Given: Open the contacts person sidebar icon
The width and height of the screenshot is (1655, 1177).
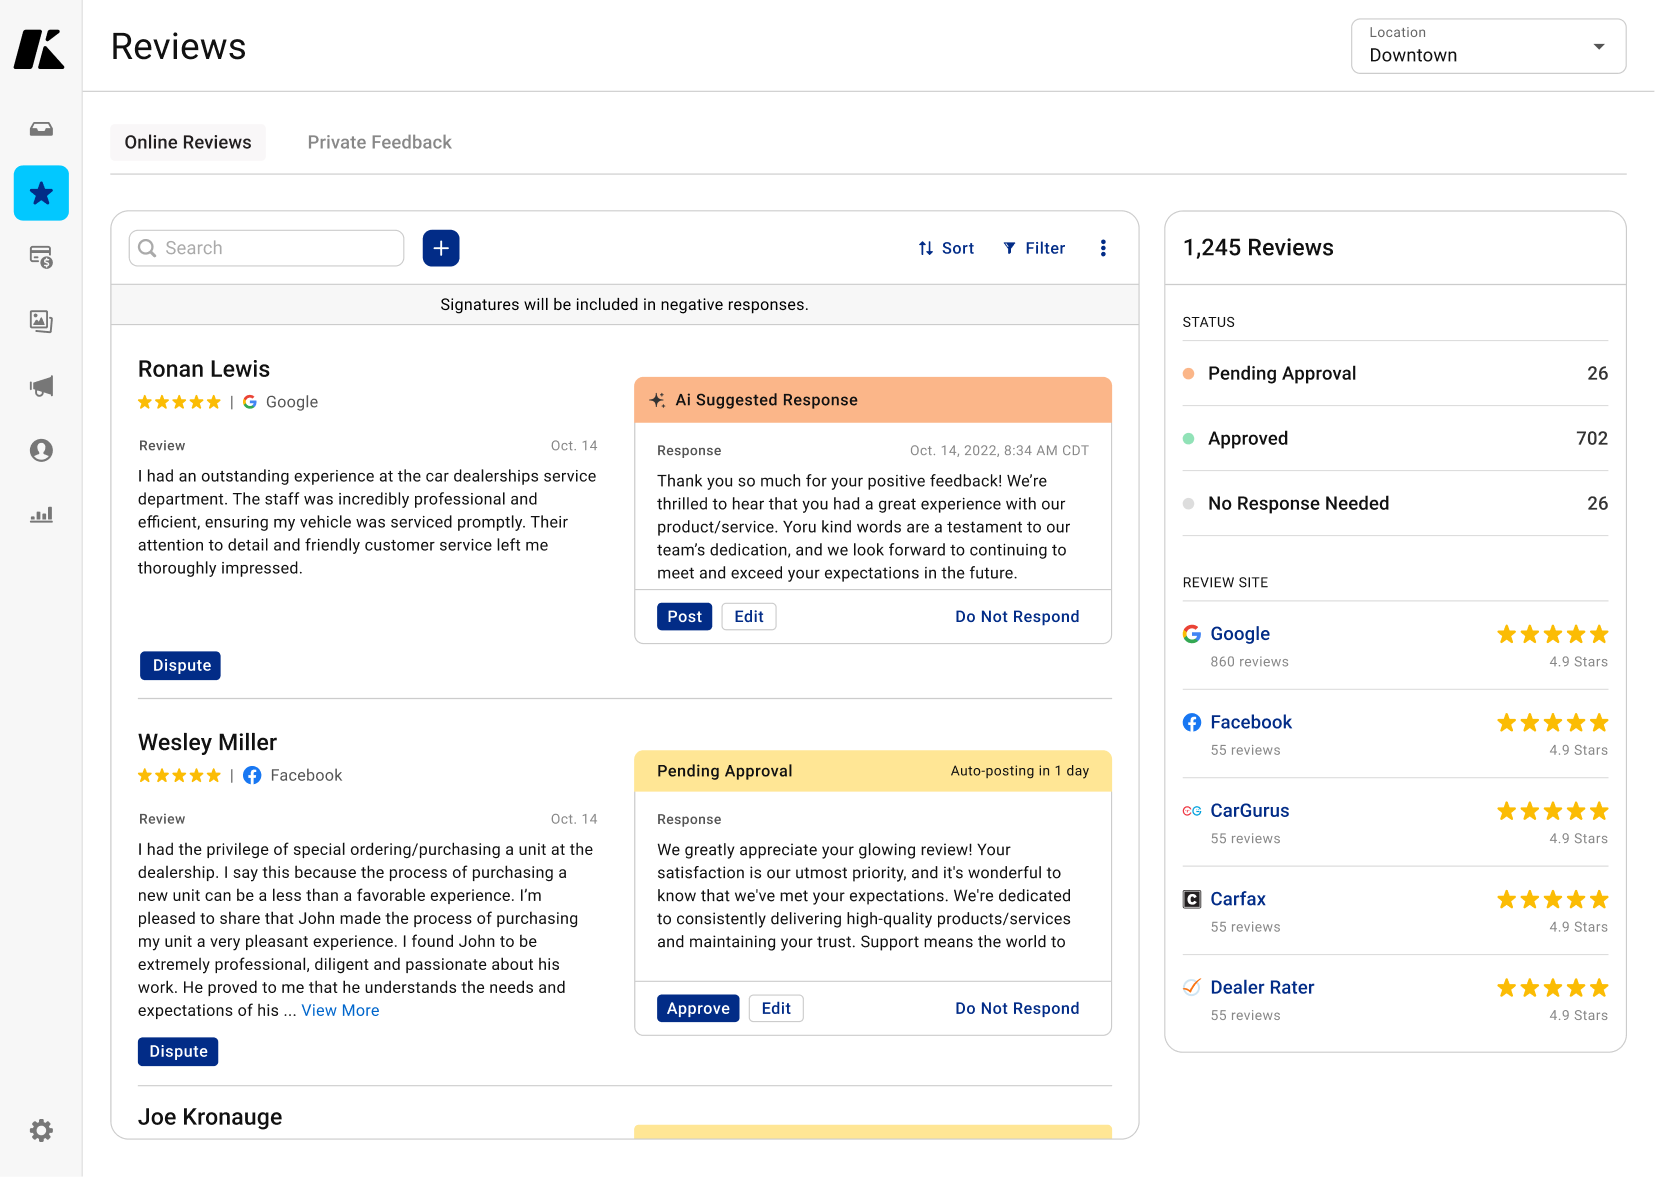Looking at the screenshot, I should pos(41,450).
